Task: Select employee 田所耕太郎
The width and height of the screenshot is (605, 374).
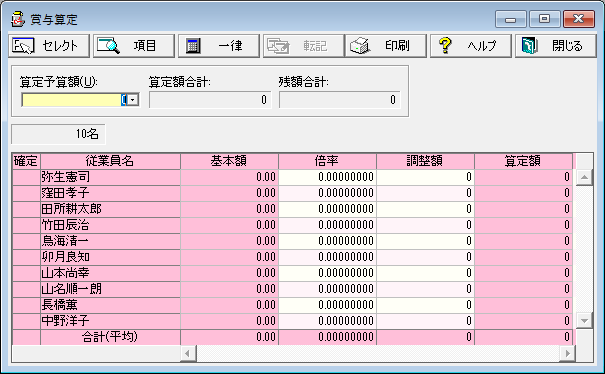Action: tap(110, 209)
